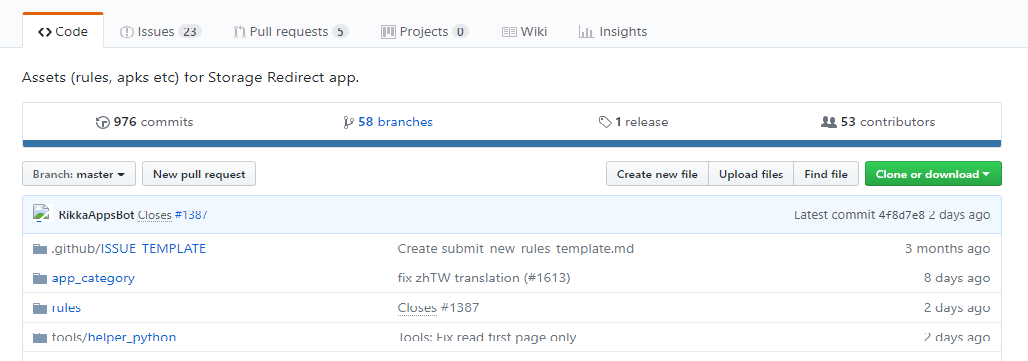Start a New pull request
This screenshot has width=1028, height=361.
pos(199,174)
